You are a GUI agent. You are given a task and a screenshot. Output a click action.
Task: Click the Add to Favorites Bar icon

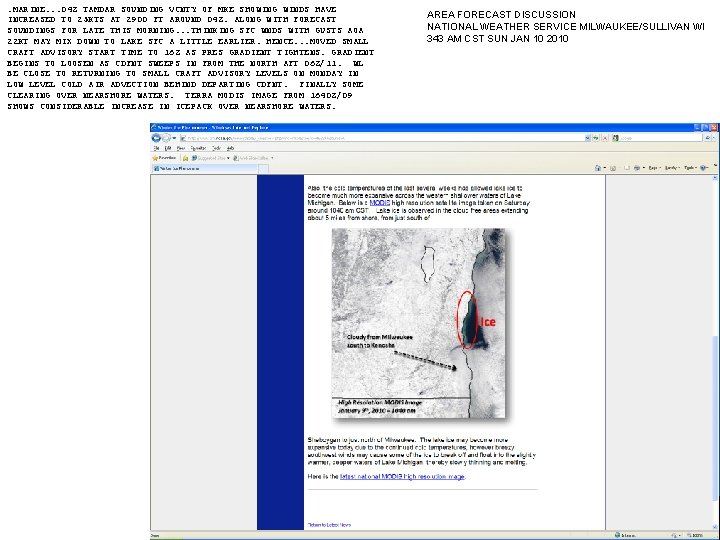pos(186,158)
